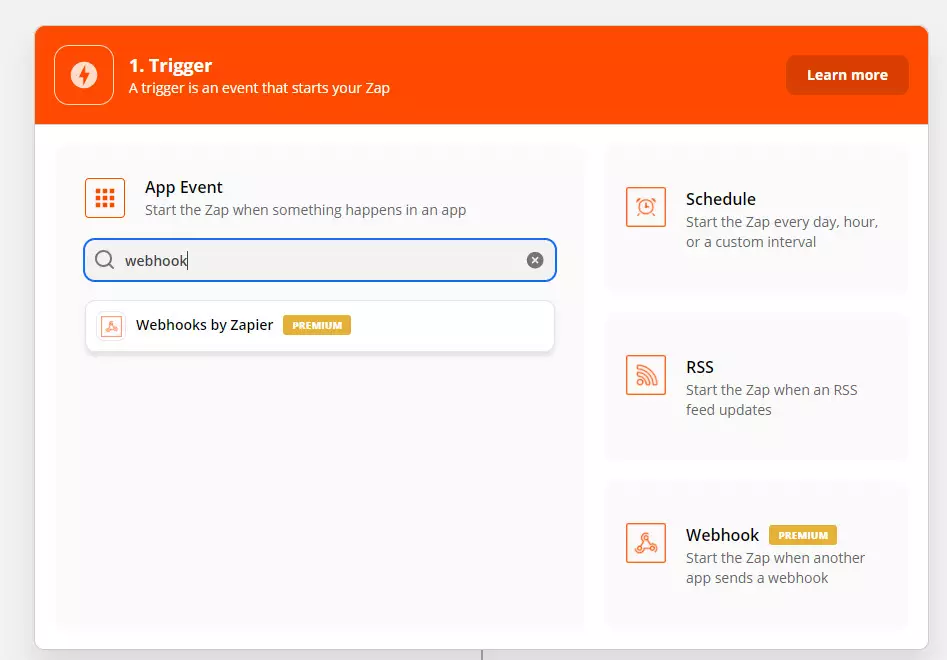Clear the webhook search query
Viewport: 947px width, 660px height.
535,259
